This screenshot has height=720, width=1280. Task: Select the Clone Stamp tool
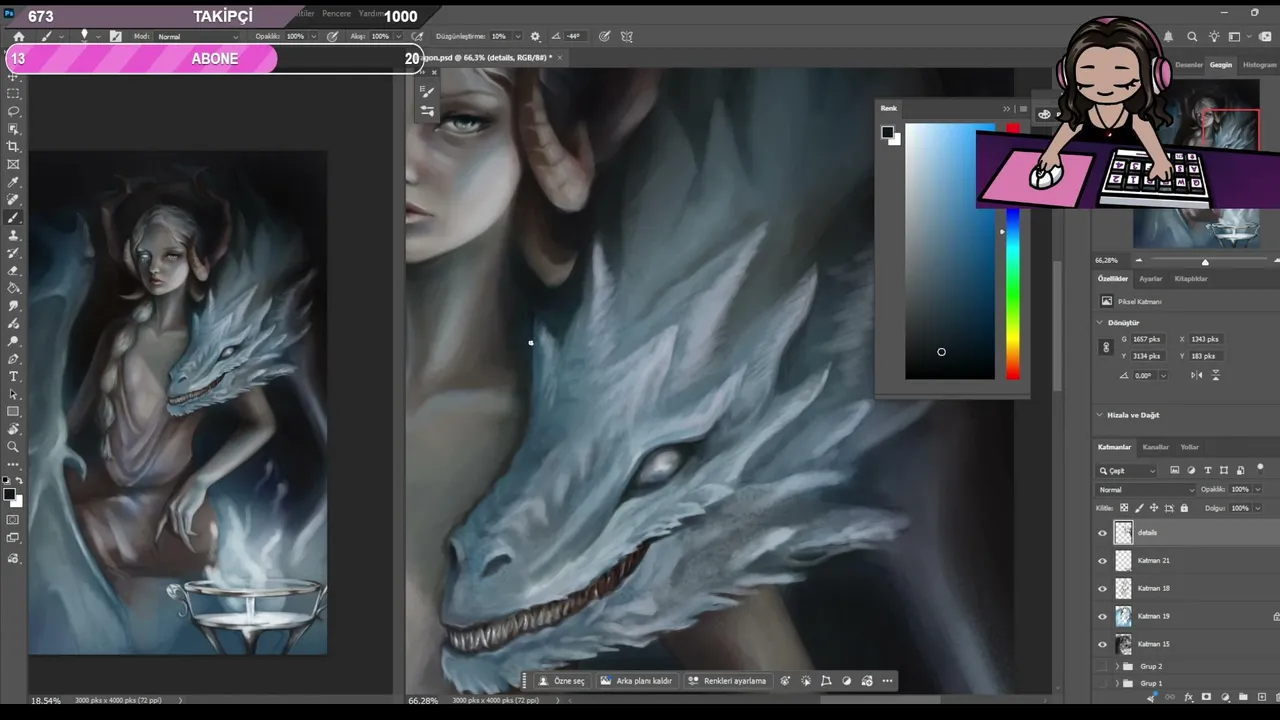coord(13,236)
